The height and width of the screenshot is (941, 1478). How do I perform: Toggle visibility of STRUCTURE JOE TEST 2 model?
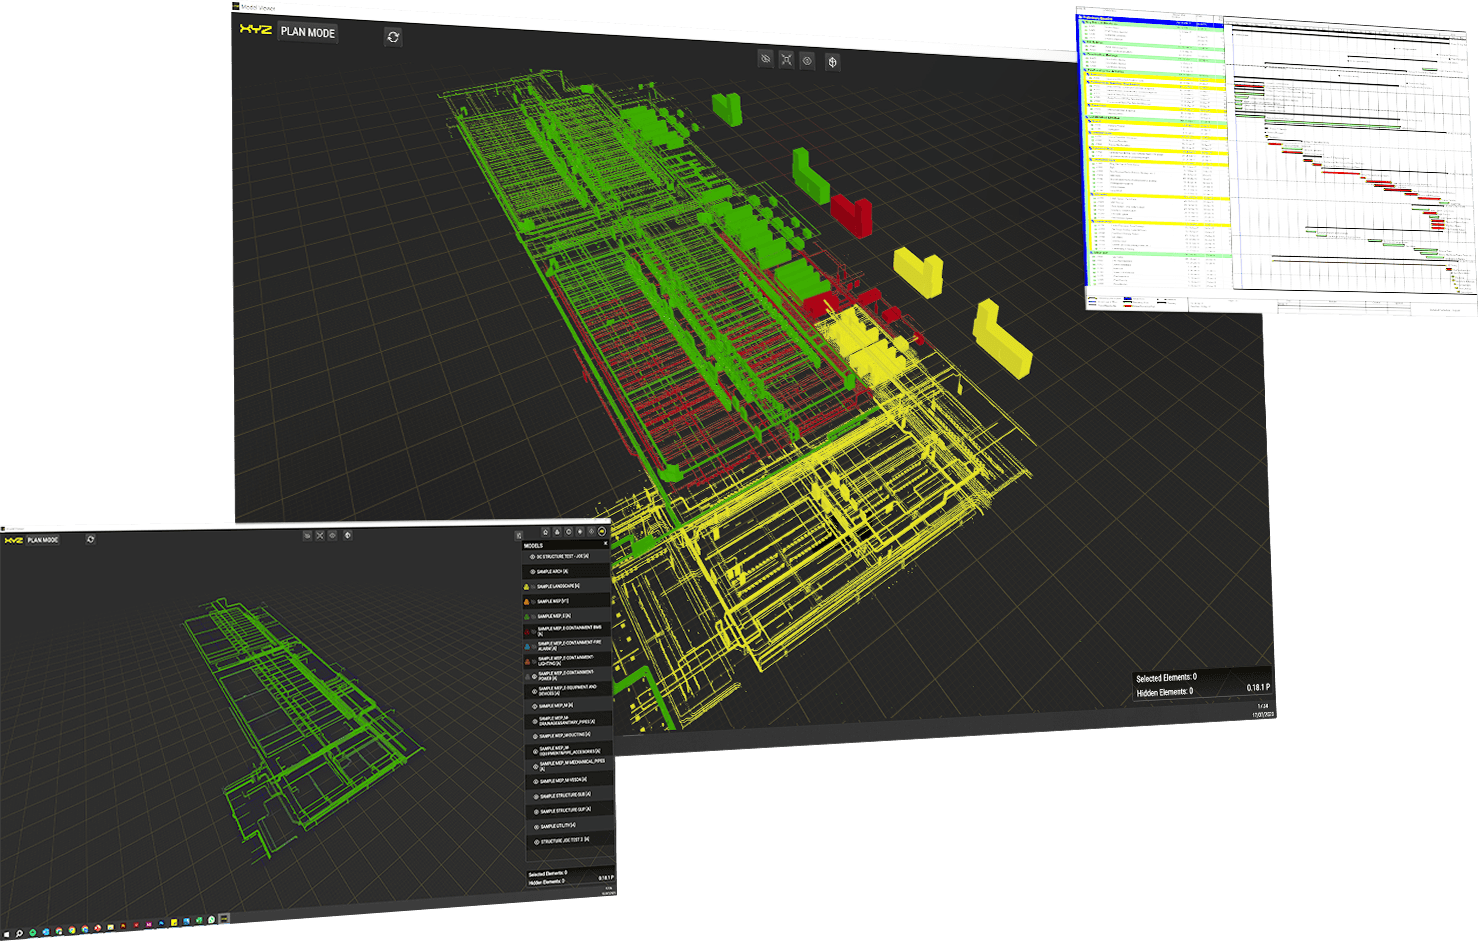[x=537, y=842]
